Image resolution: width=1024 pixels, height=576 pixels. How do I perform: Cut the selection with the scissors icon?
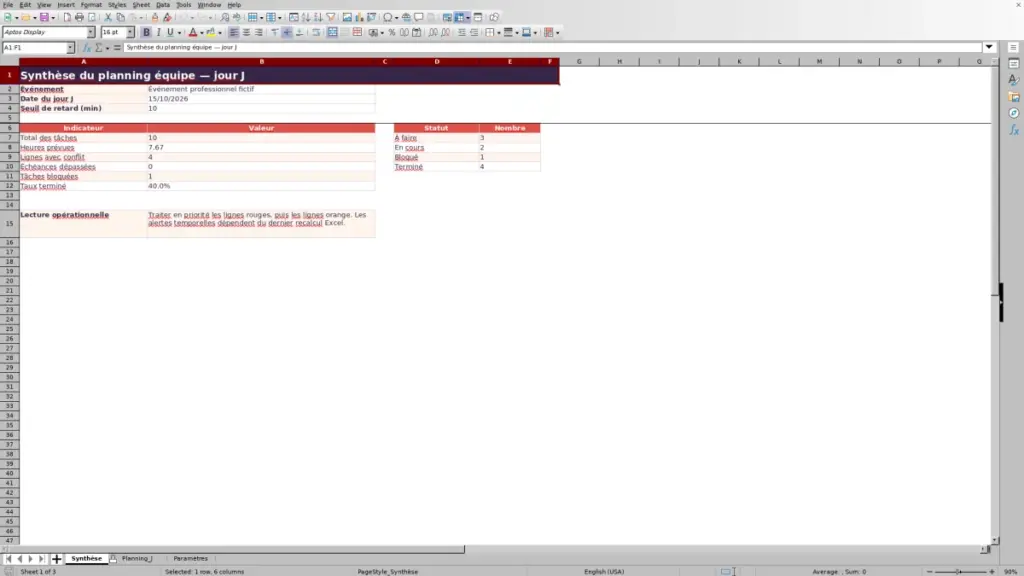point(108,18)
